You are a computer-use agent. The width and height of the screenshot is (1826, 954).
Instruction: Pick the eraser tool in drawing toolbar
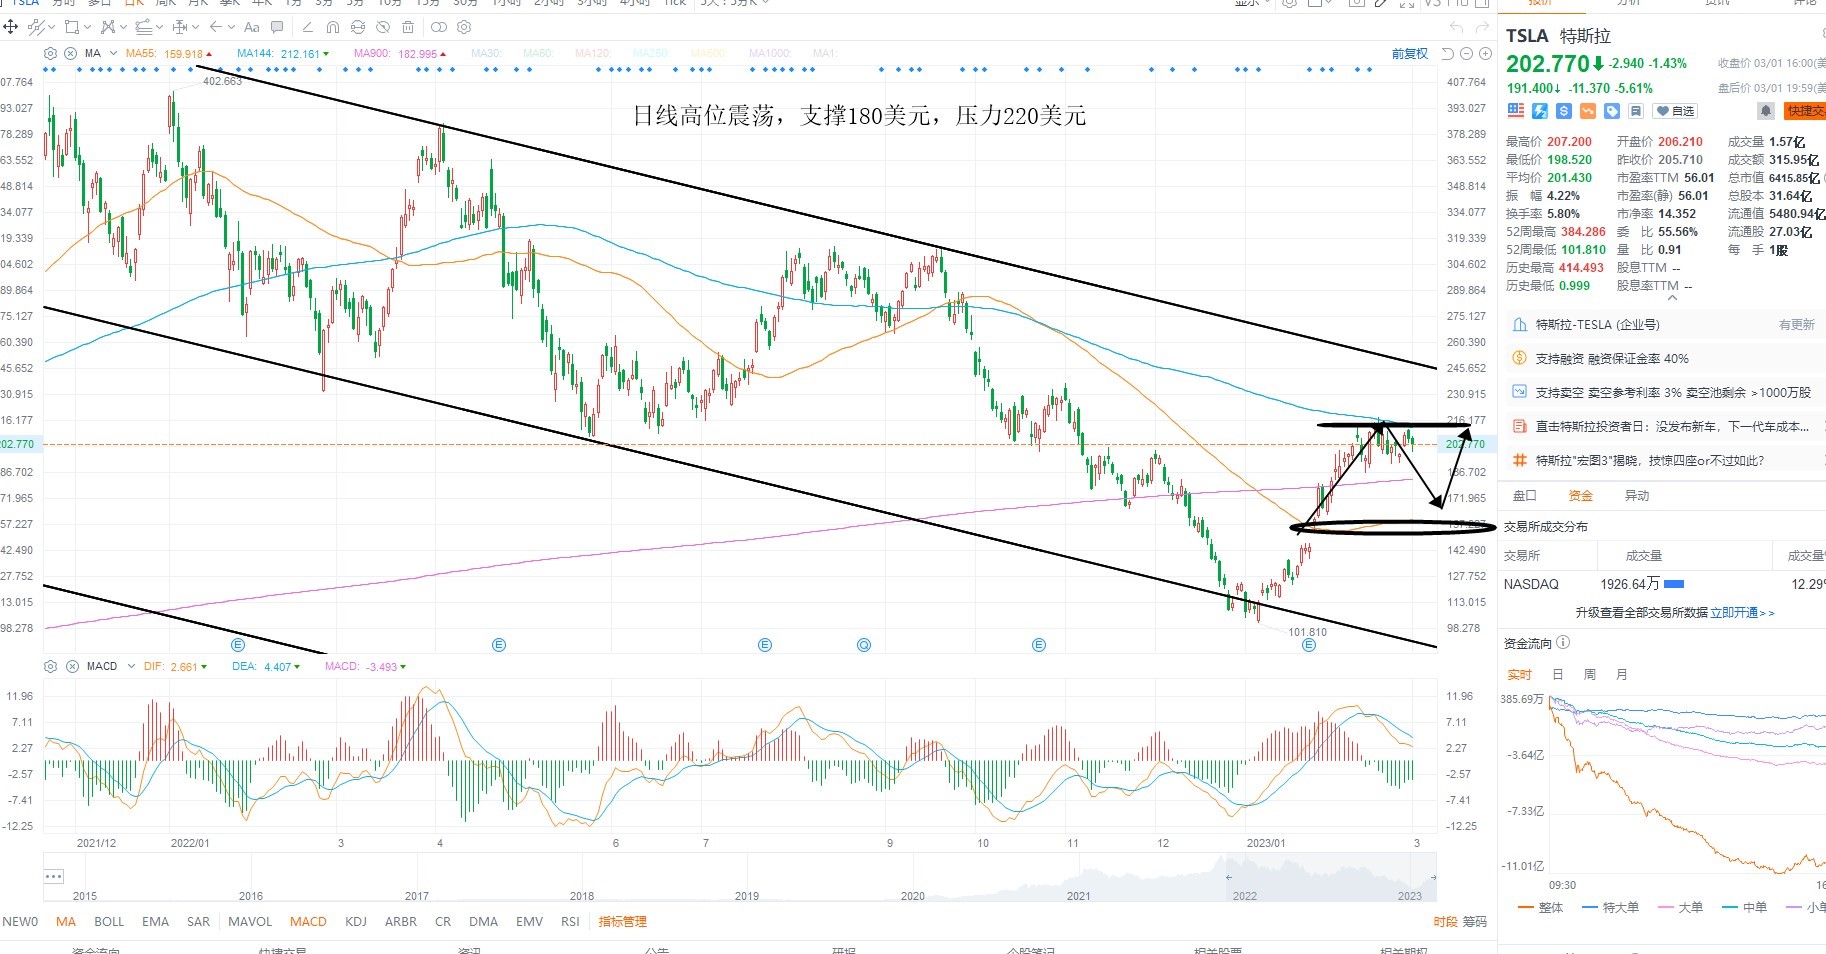click(307, 27)
